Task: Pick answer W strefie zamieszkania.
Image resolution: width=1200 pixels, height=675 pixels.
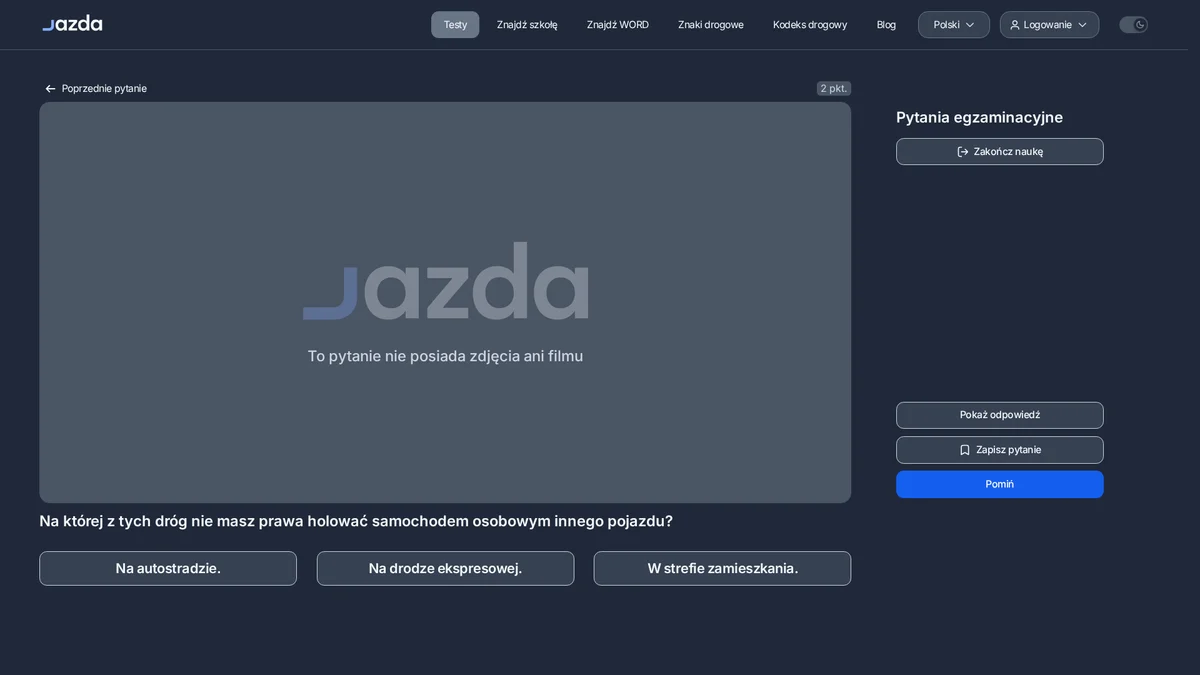Action: tap(722, 568)
